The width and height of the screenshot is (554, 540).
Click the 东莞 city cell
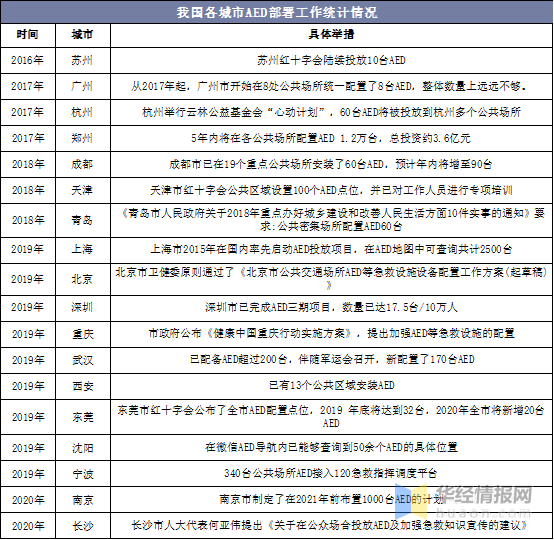pos(83,417)
